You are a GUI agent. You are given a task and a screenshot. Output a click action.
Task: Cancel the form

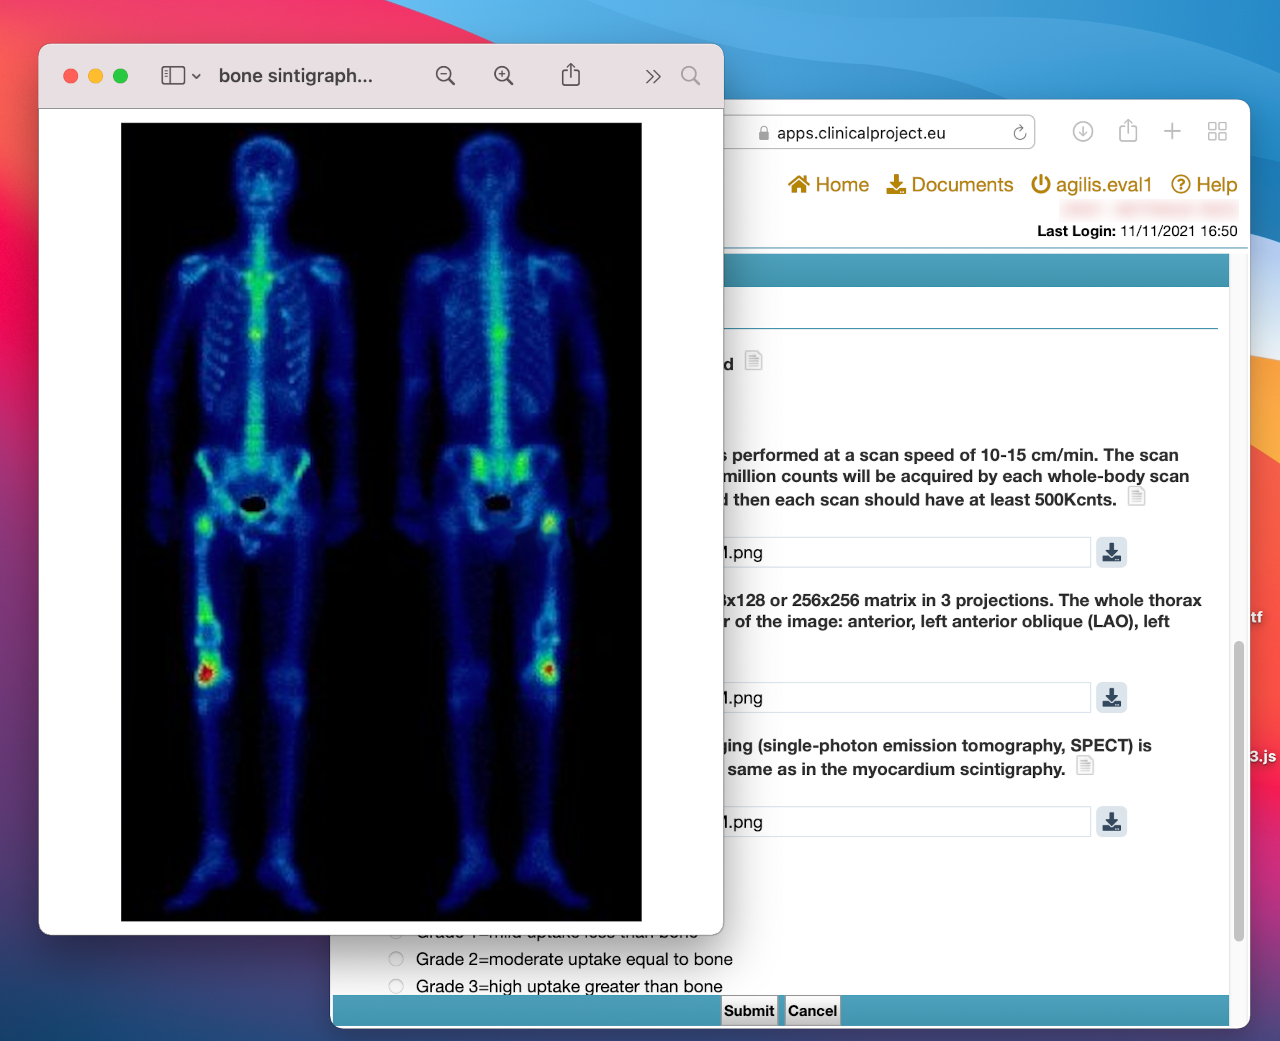812,1011
